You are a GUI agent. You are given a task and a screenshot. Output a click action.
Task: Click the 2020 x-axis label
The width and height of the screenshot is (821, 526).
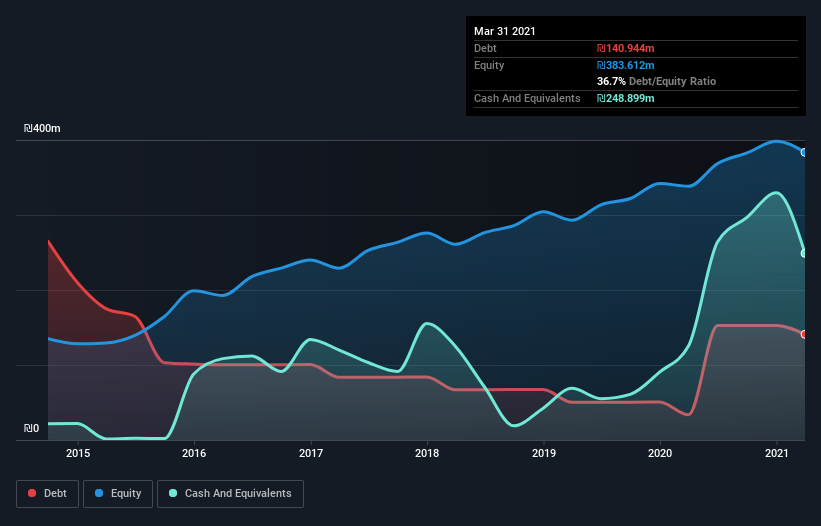tap(660, 453)
